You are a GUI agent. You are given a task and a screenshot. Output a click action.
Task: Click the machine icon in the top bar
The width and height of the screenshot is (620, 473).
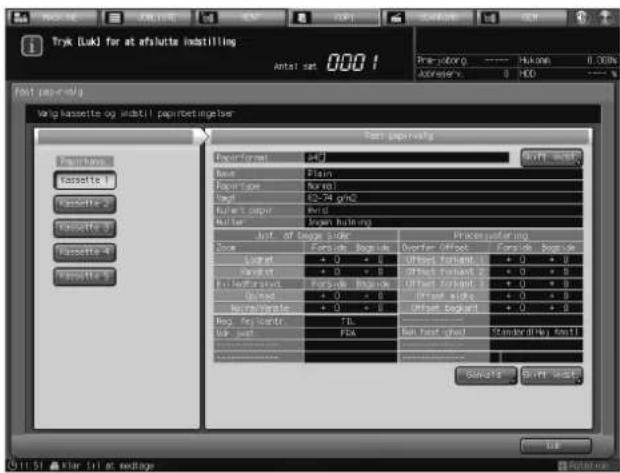coord(20,17)
